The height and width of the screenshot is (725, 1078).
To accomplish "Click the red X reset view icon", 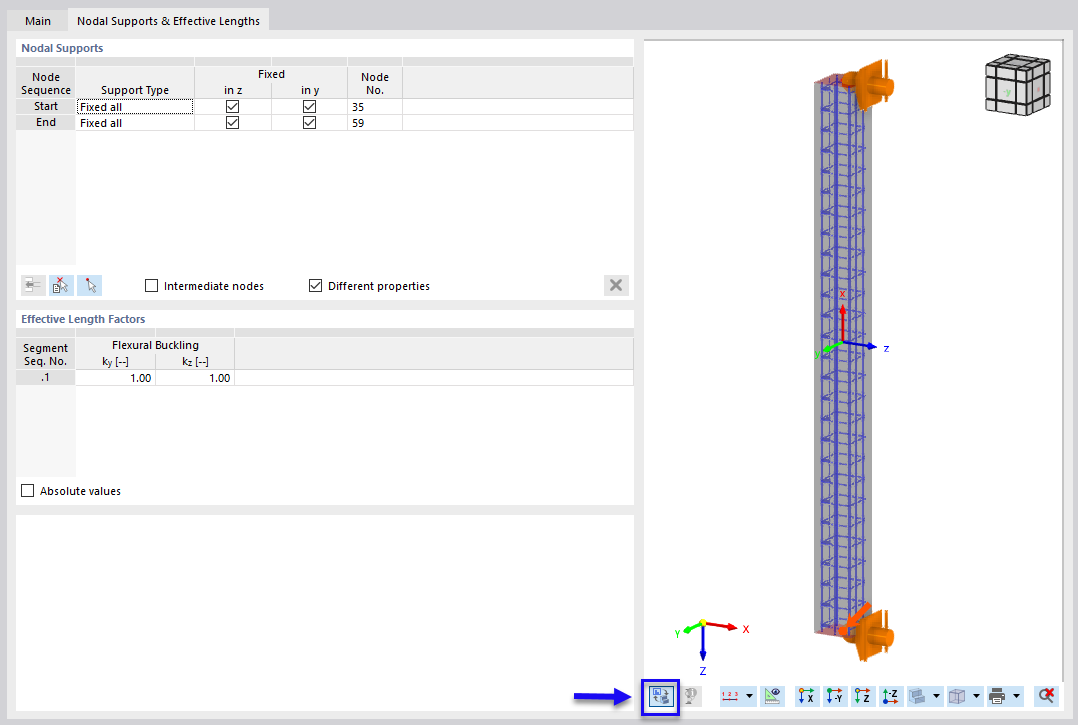I will [1046, 696].
